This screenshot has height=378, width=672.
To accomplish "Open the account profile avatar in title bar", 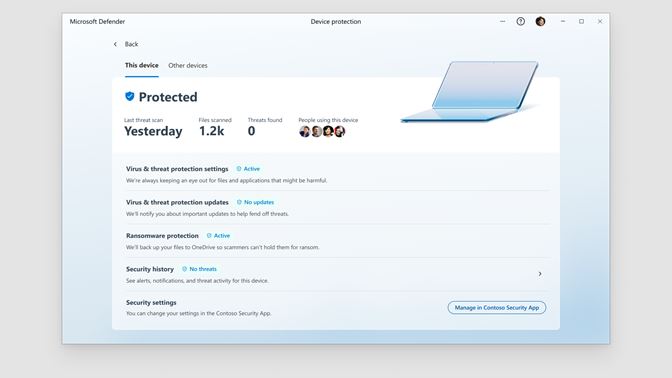I will point(540,21).
